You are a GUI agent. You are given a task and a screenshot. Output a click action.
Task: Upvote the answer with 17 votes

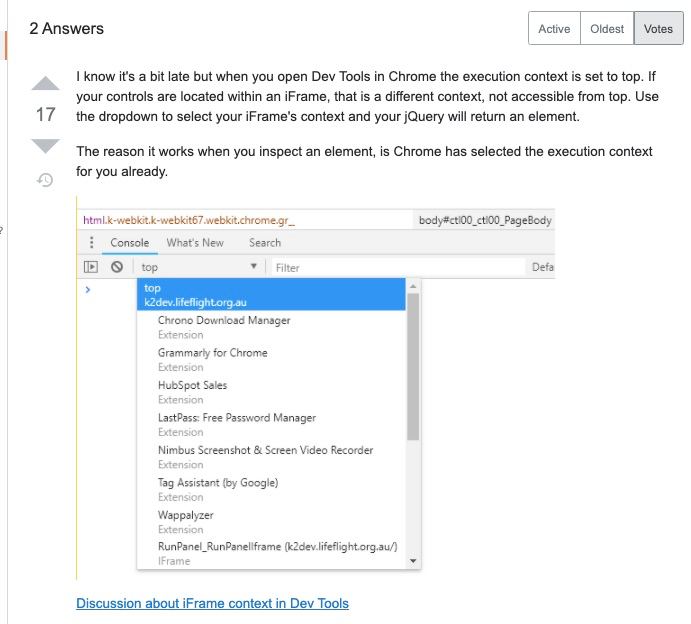point(45,83)
